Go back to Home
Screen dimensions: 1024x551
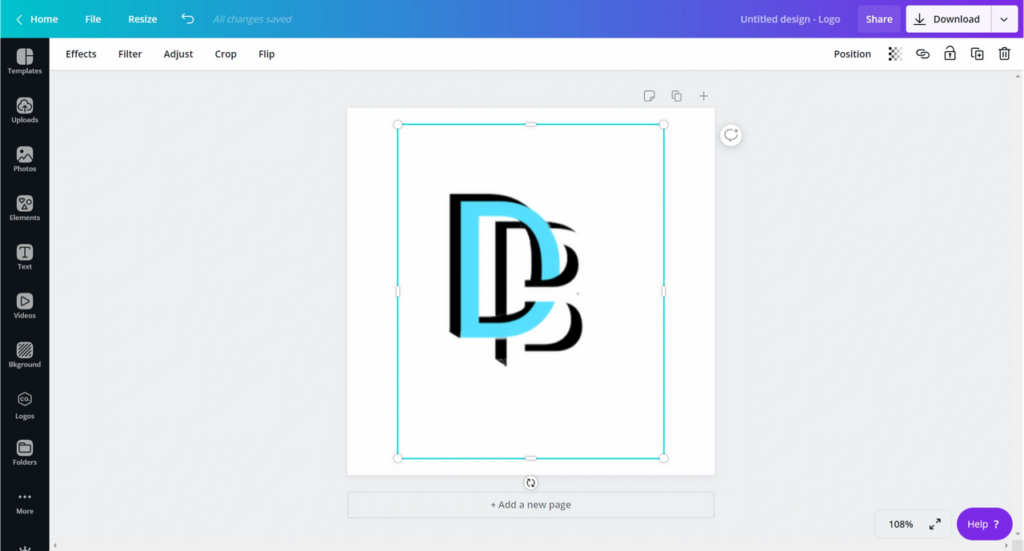[x=37, y=19]
